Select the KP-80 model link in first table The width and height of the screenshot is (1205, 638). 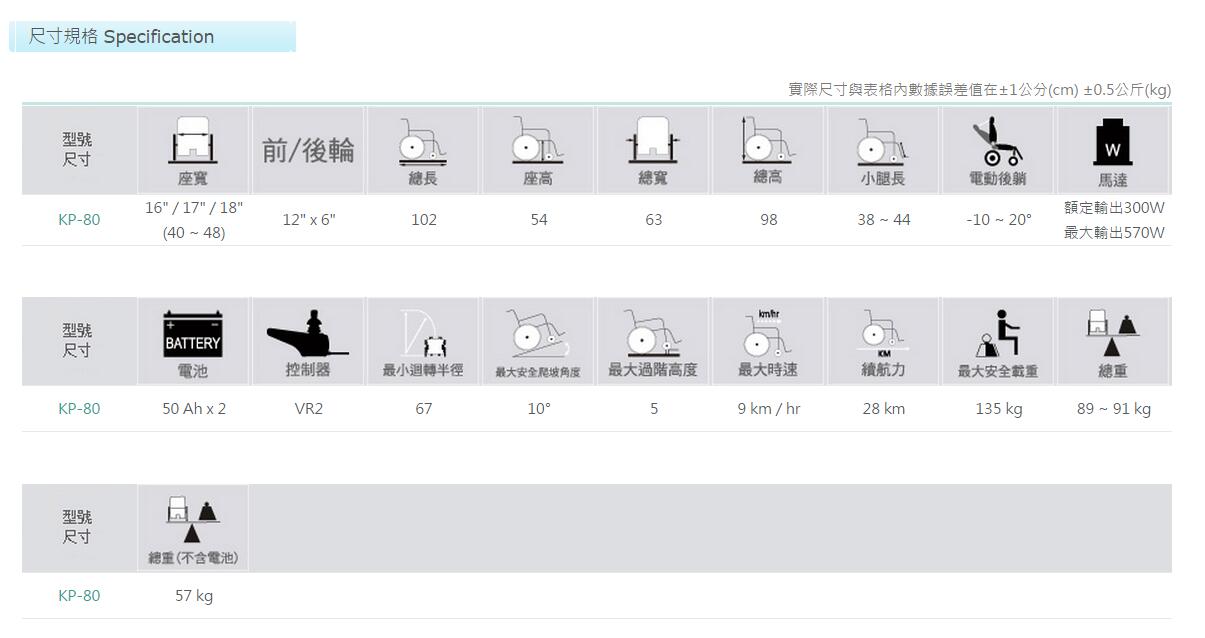78,219
